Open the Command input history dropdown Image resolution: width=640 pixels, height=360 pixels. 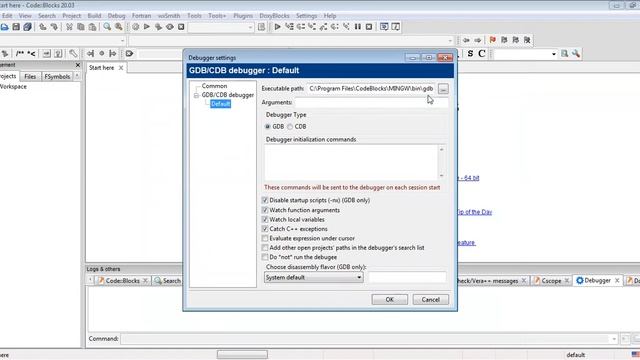point(614,339)
